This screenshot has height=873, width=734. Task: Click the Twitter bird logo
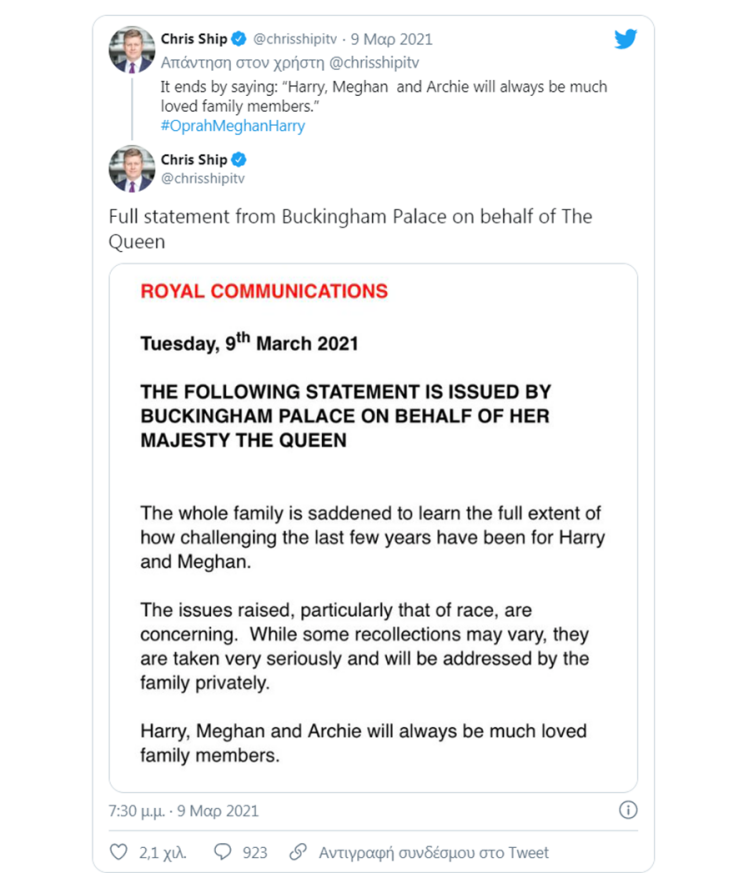tap(625, 39)
